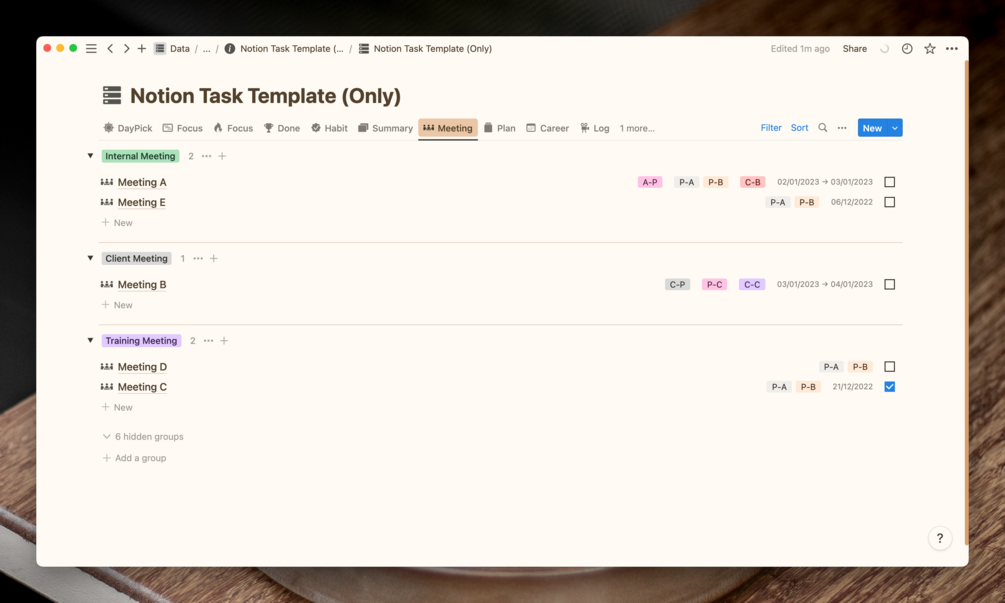This screenshot has width=1005, height=603.
Task: Click the red C-B tag on Meeting A
Action: click(752, 182)
